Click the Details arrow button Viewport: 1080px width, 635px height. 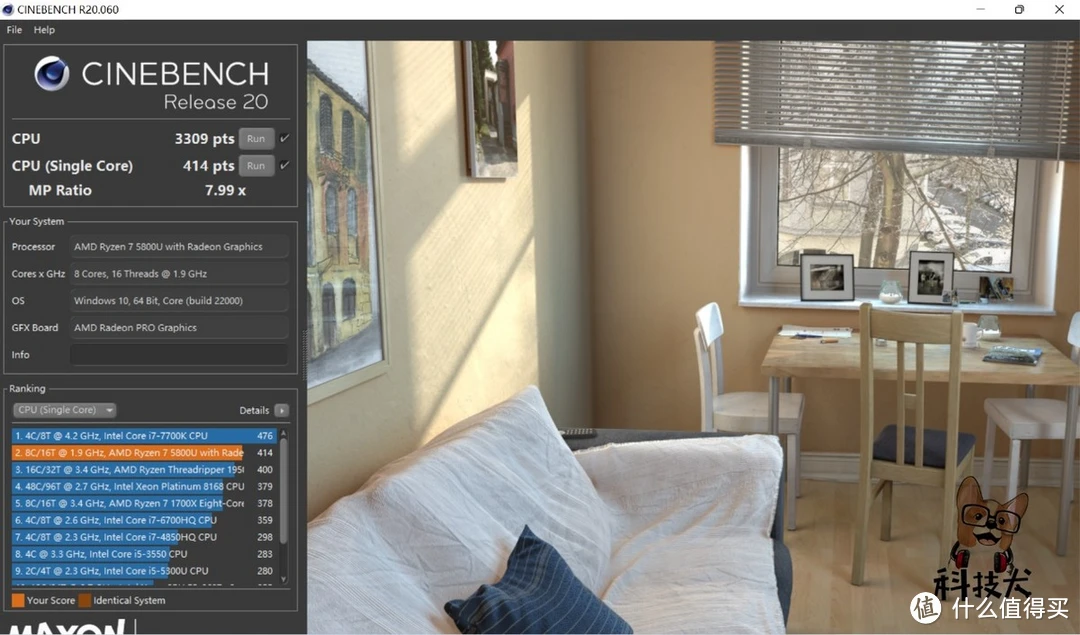coord(282,410)
